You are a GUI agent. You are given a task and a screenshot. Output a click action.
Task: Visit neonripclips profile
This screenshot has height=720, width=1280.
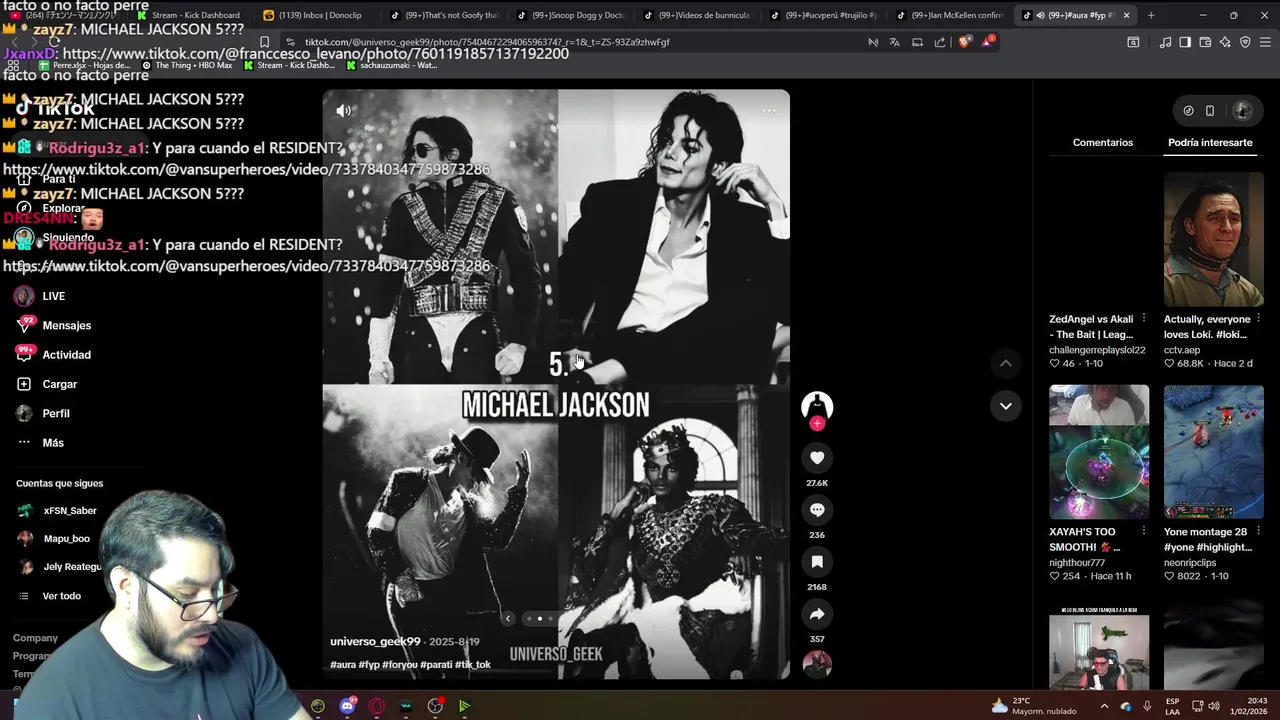point(1190,563)
